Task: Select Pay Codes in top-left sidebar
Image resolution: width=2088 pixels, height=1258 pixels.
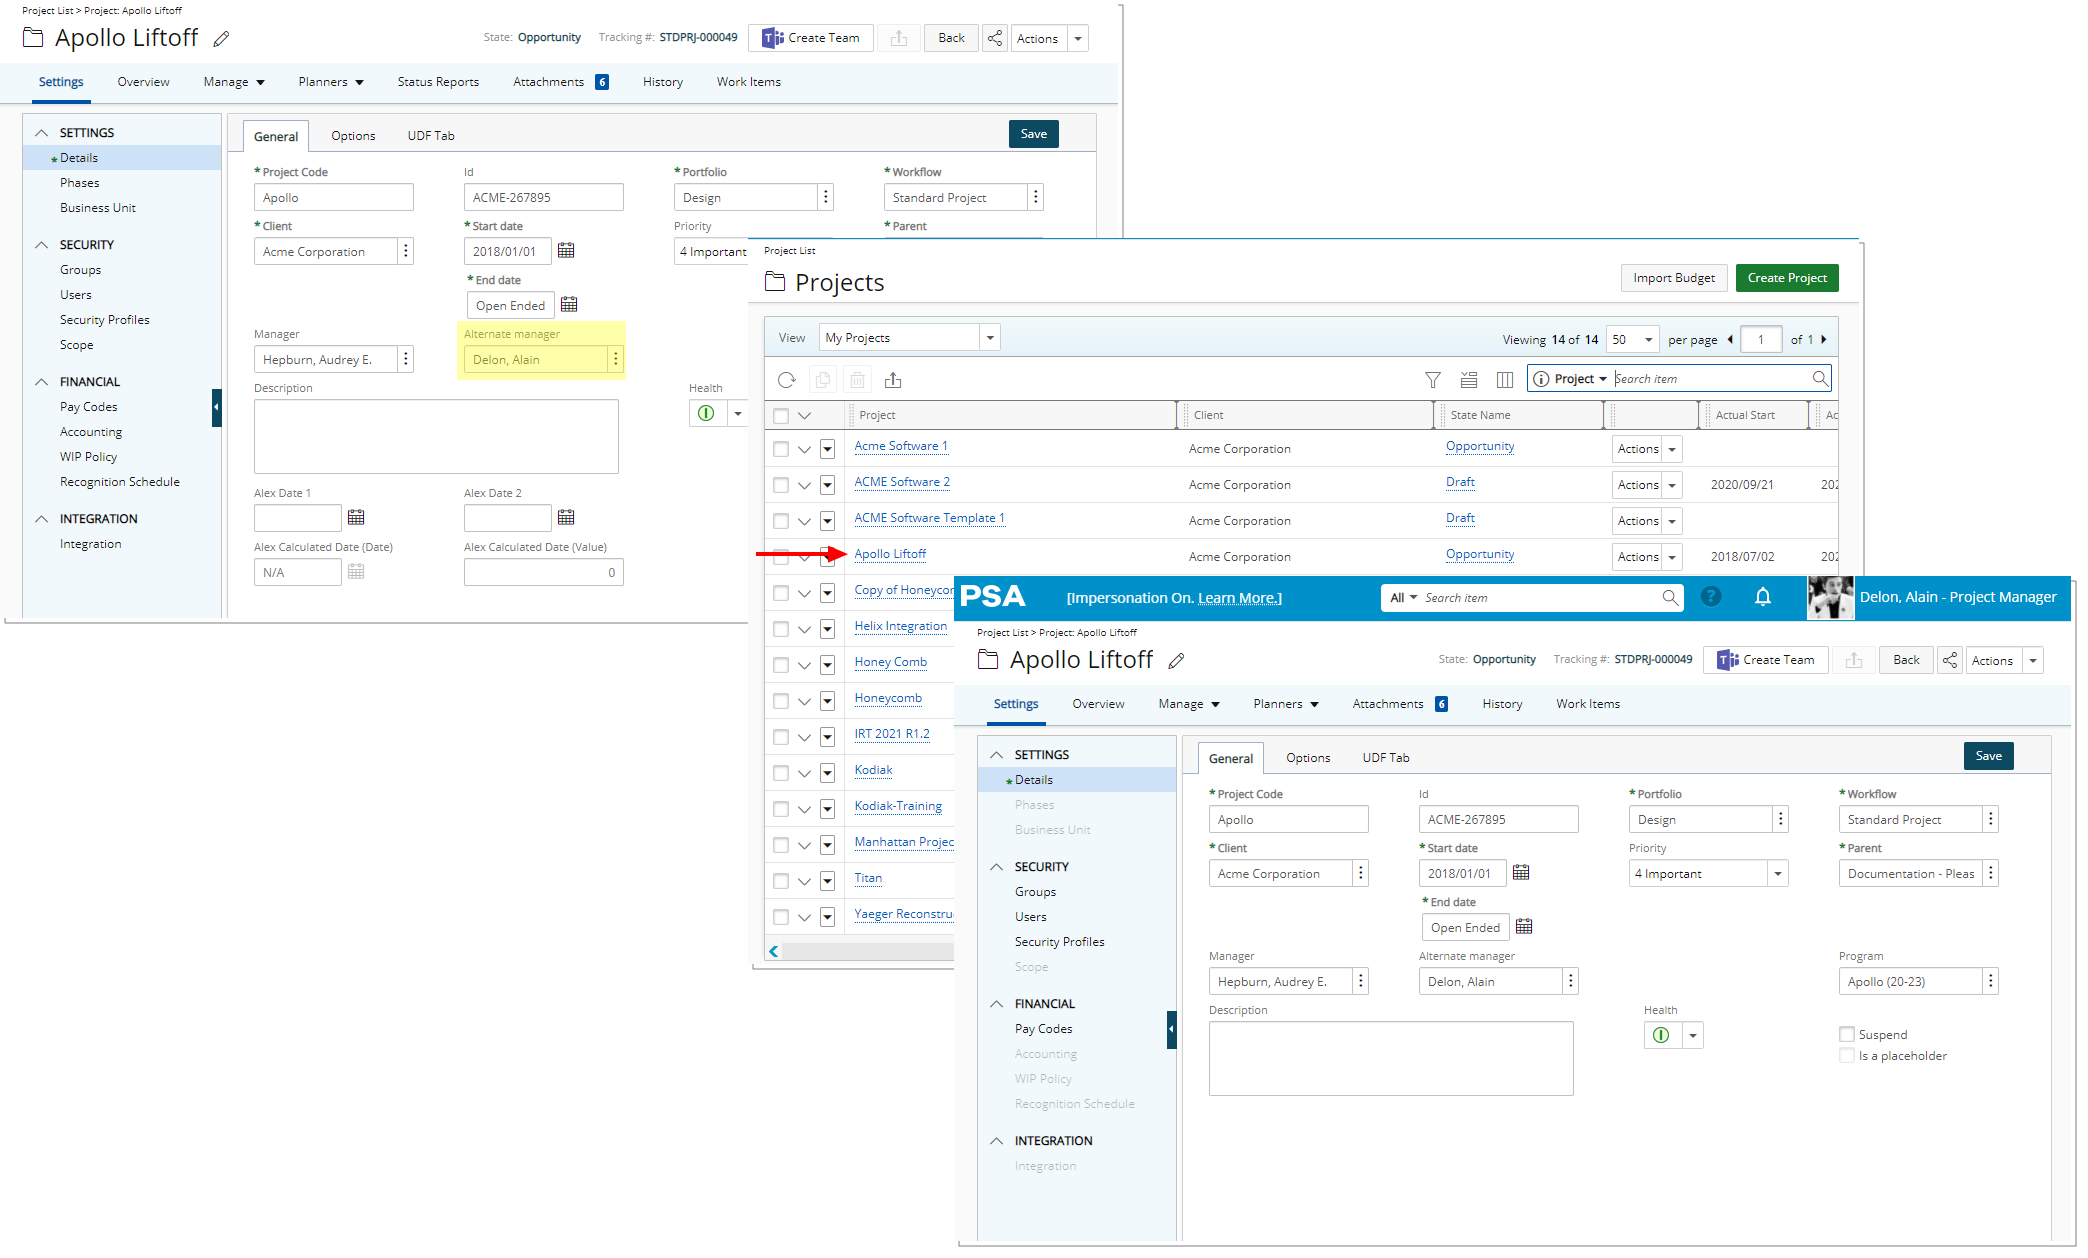Action: [88, 407]
